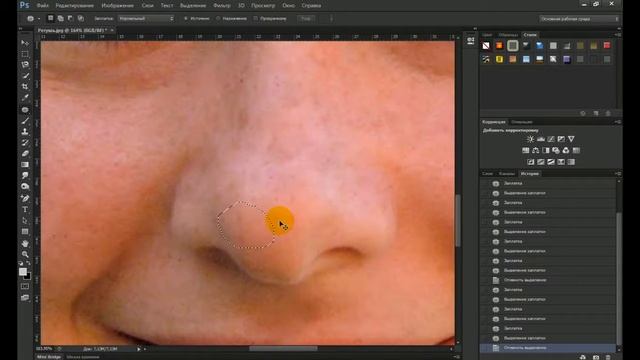Select the Eraser tool
This screenshot has width=640, height=360.
pyautogui.click(x=25, y=153)
